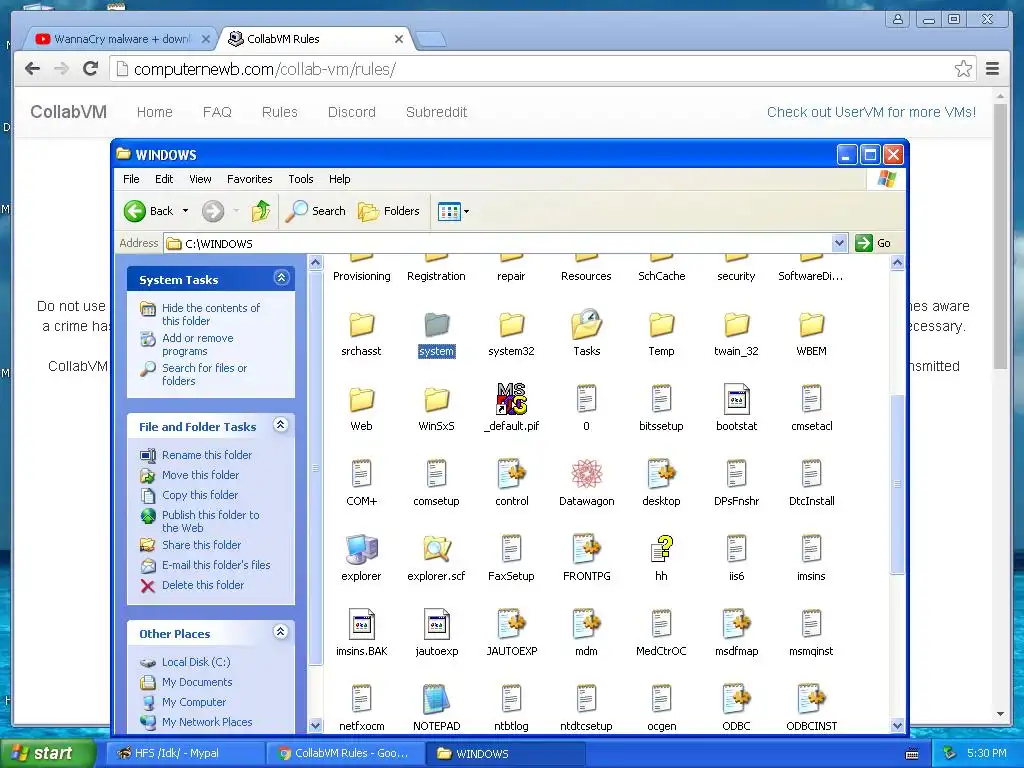Collapse the Other Places panel
Viewport: 1024px width, 768px height.
tap(281, 632)
